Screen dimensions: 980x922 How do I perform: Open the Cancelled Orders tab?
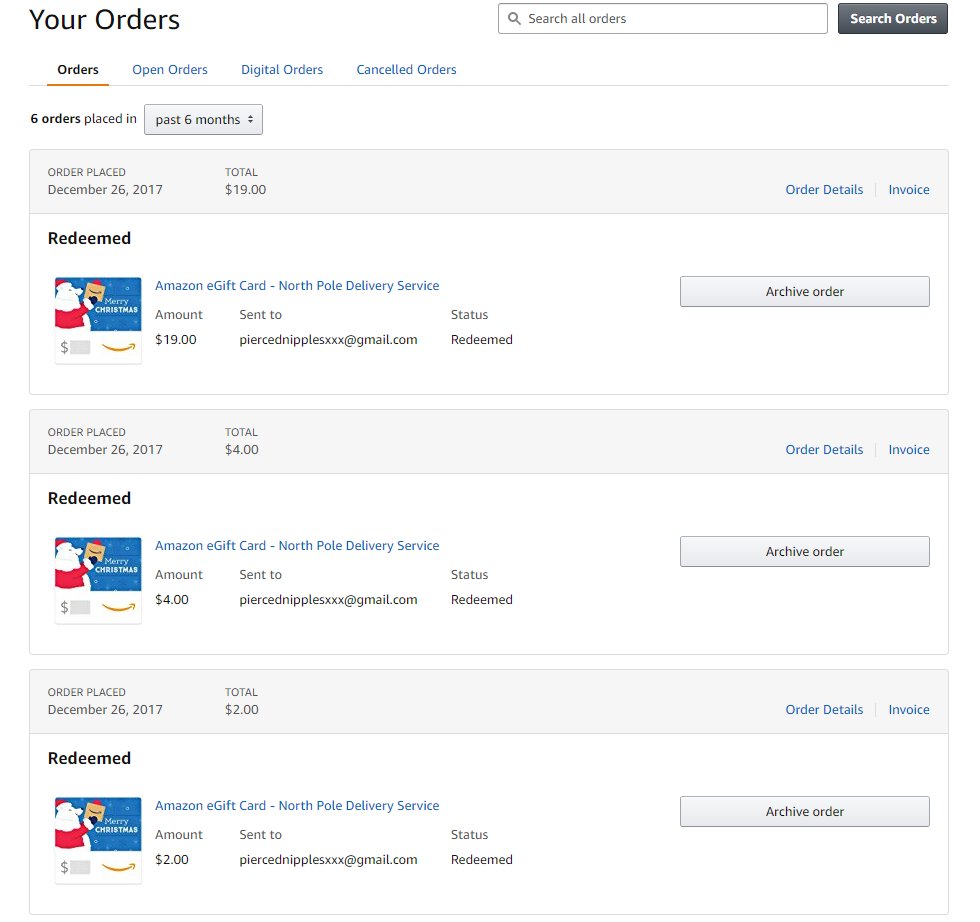coord(406,69)
